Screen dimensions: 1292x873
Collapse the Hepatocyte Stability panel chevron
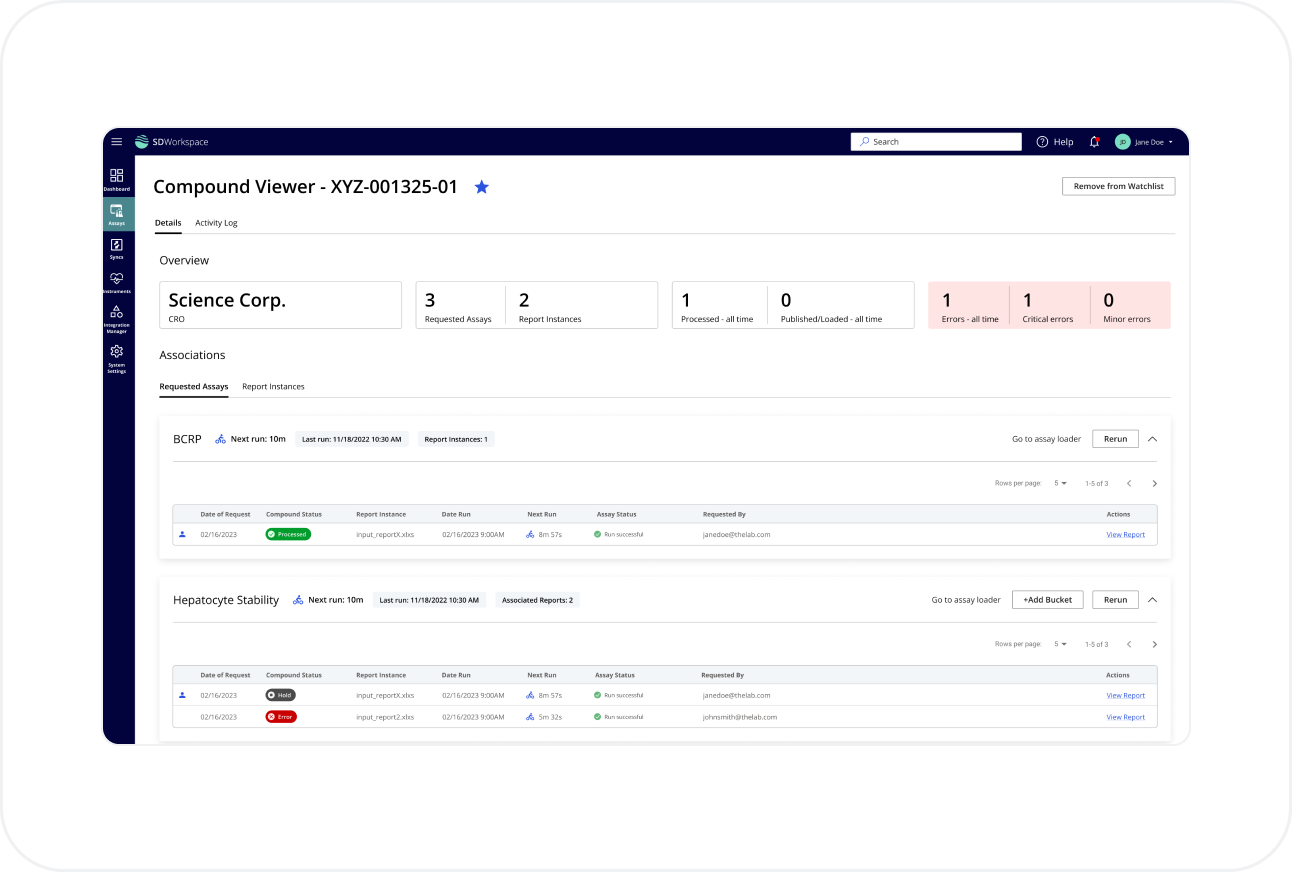(x=1152, y=600)
